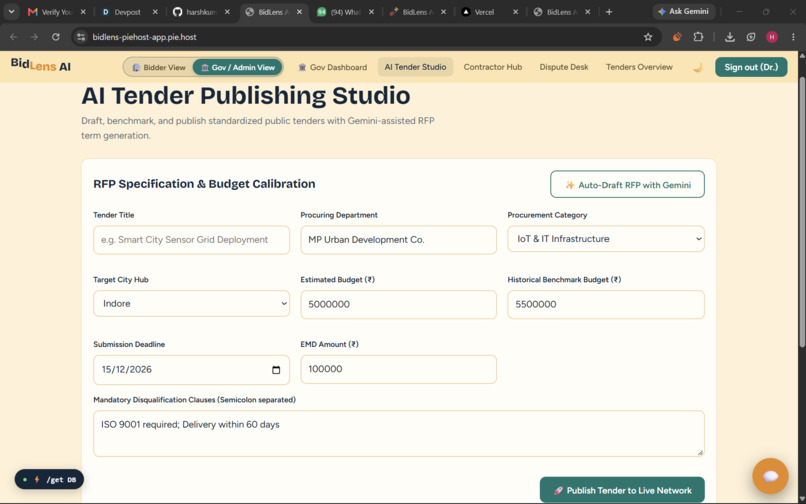806x504 pixels.
Task: Click the Tender Title field
Action: click(191, 240)
